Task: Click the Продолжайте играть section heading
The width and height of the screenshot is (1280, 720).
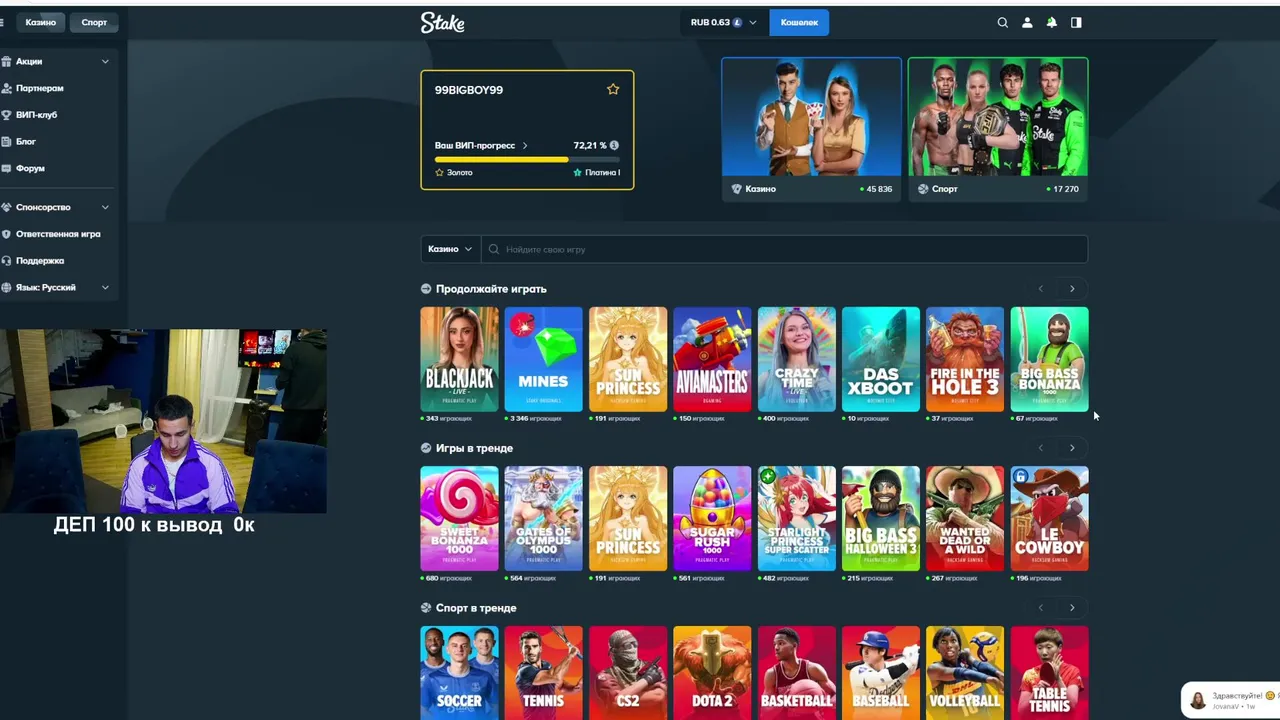Action: pyautogui.click(x=491, y=289)
